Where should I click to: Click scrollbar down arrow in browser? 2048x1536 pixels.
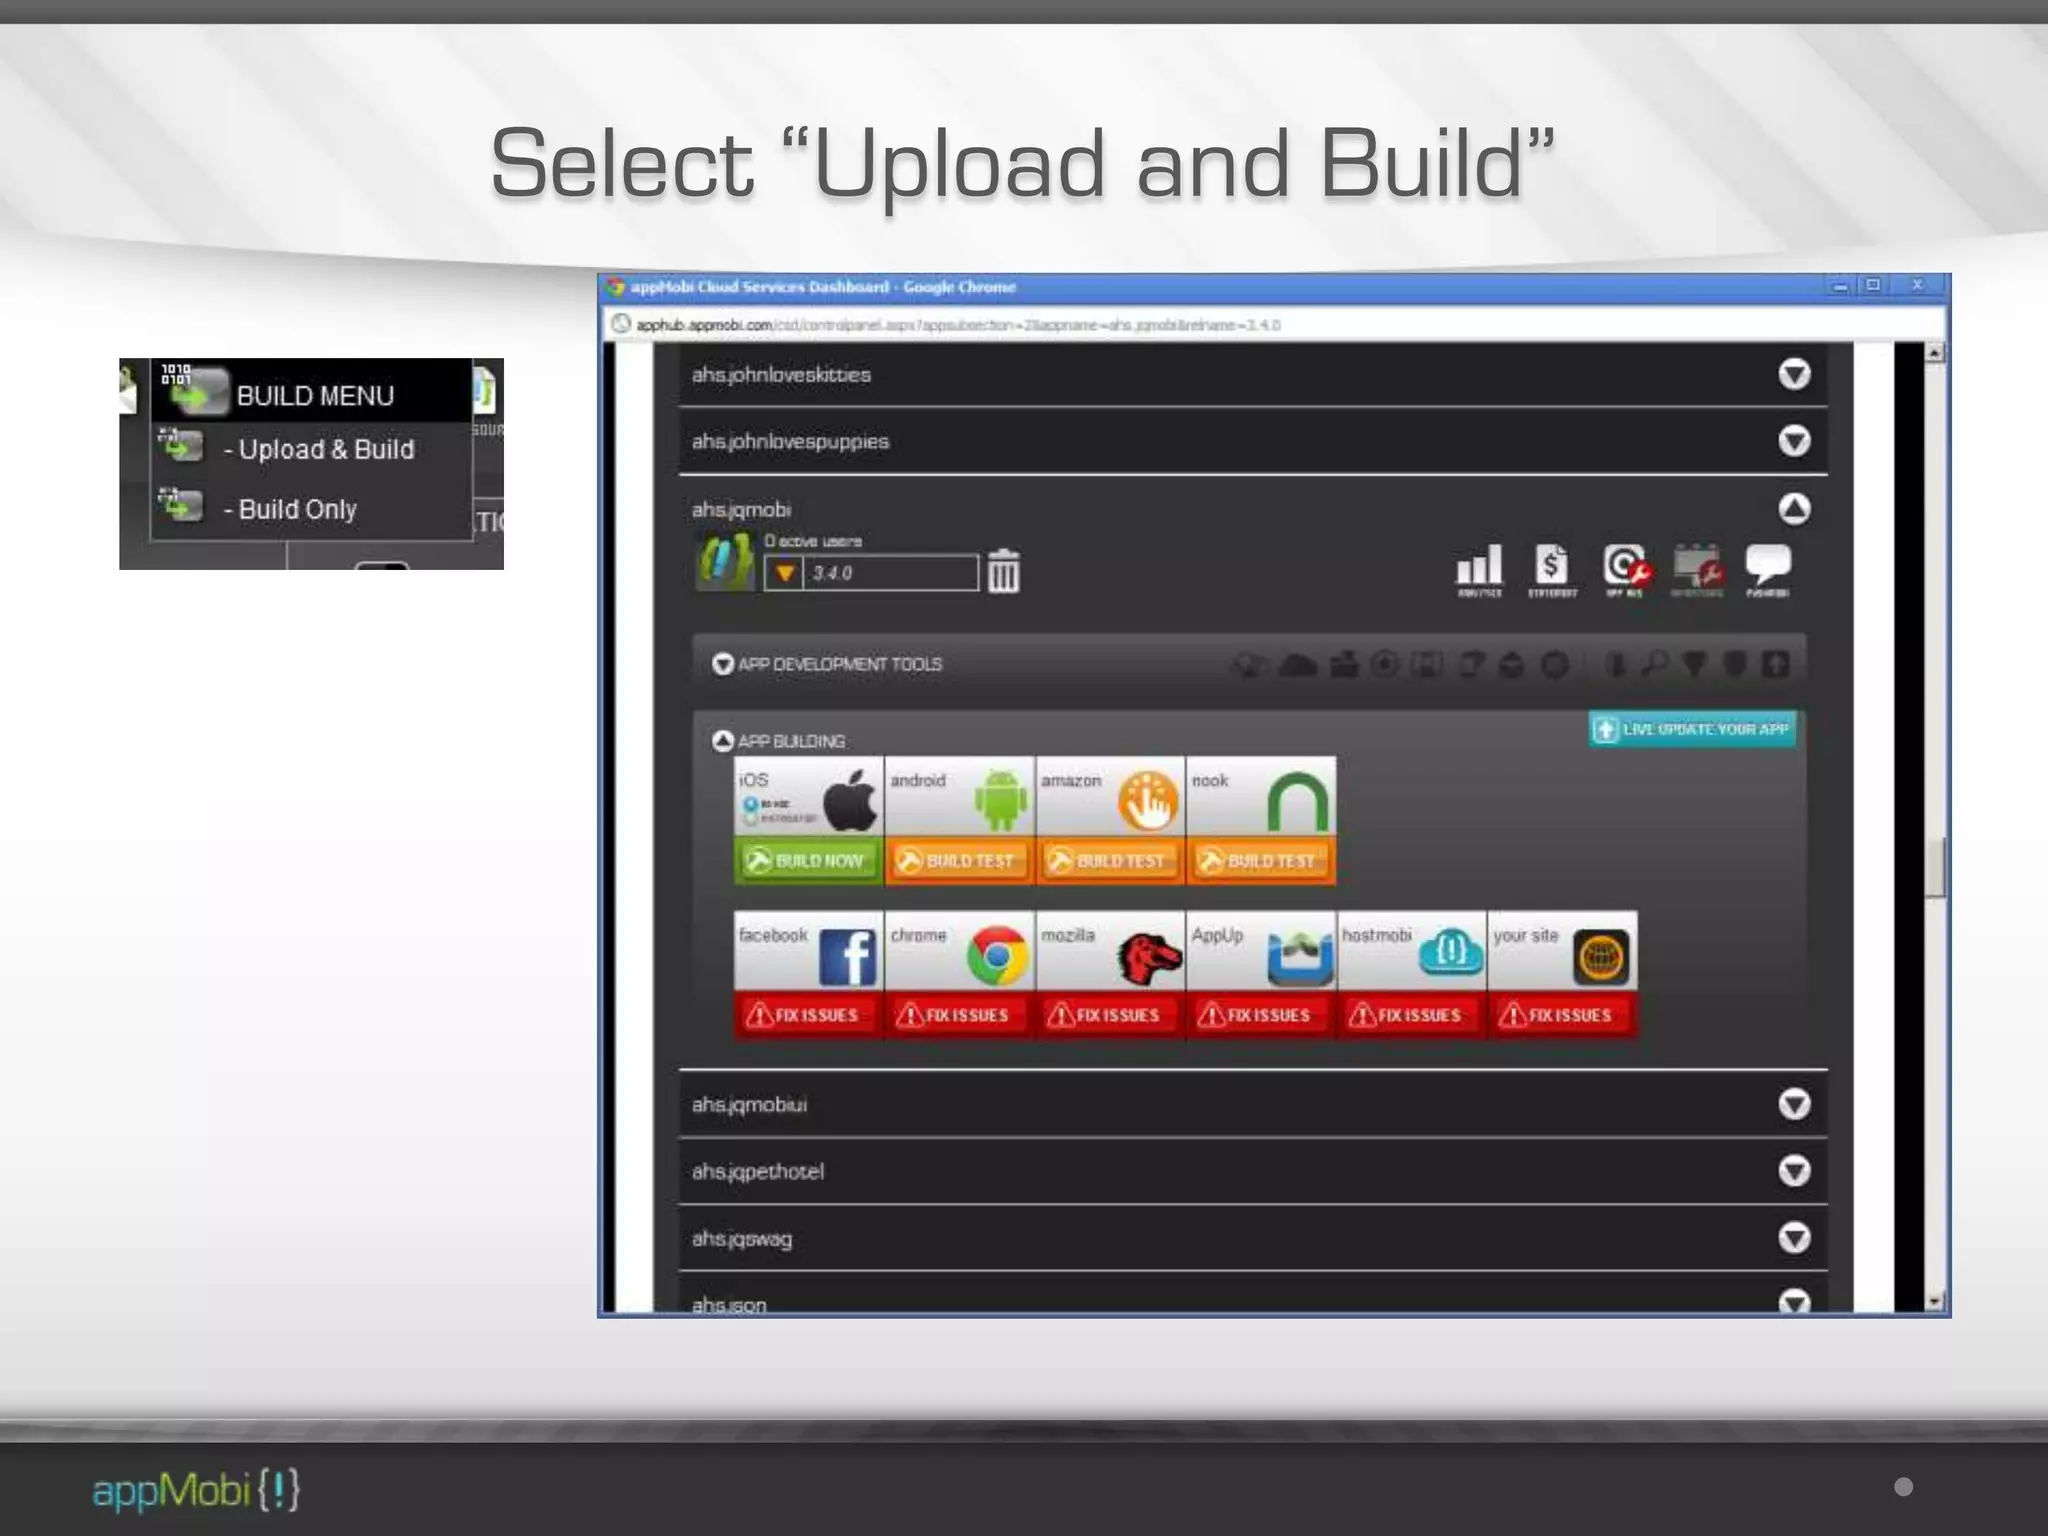tap(1935, 1301)
